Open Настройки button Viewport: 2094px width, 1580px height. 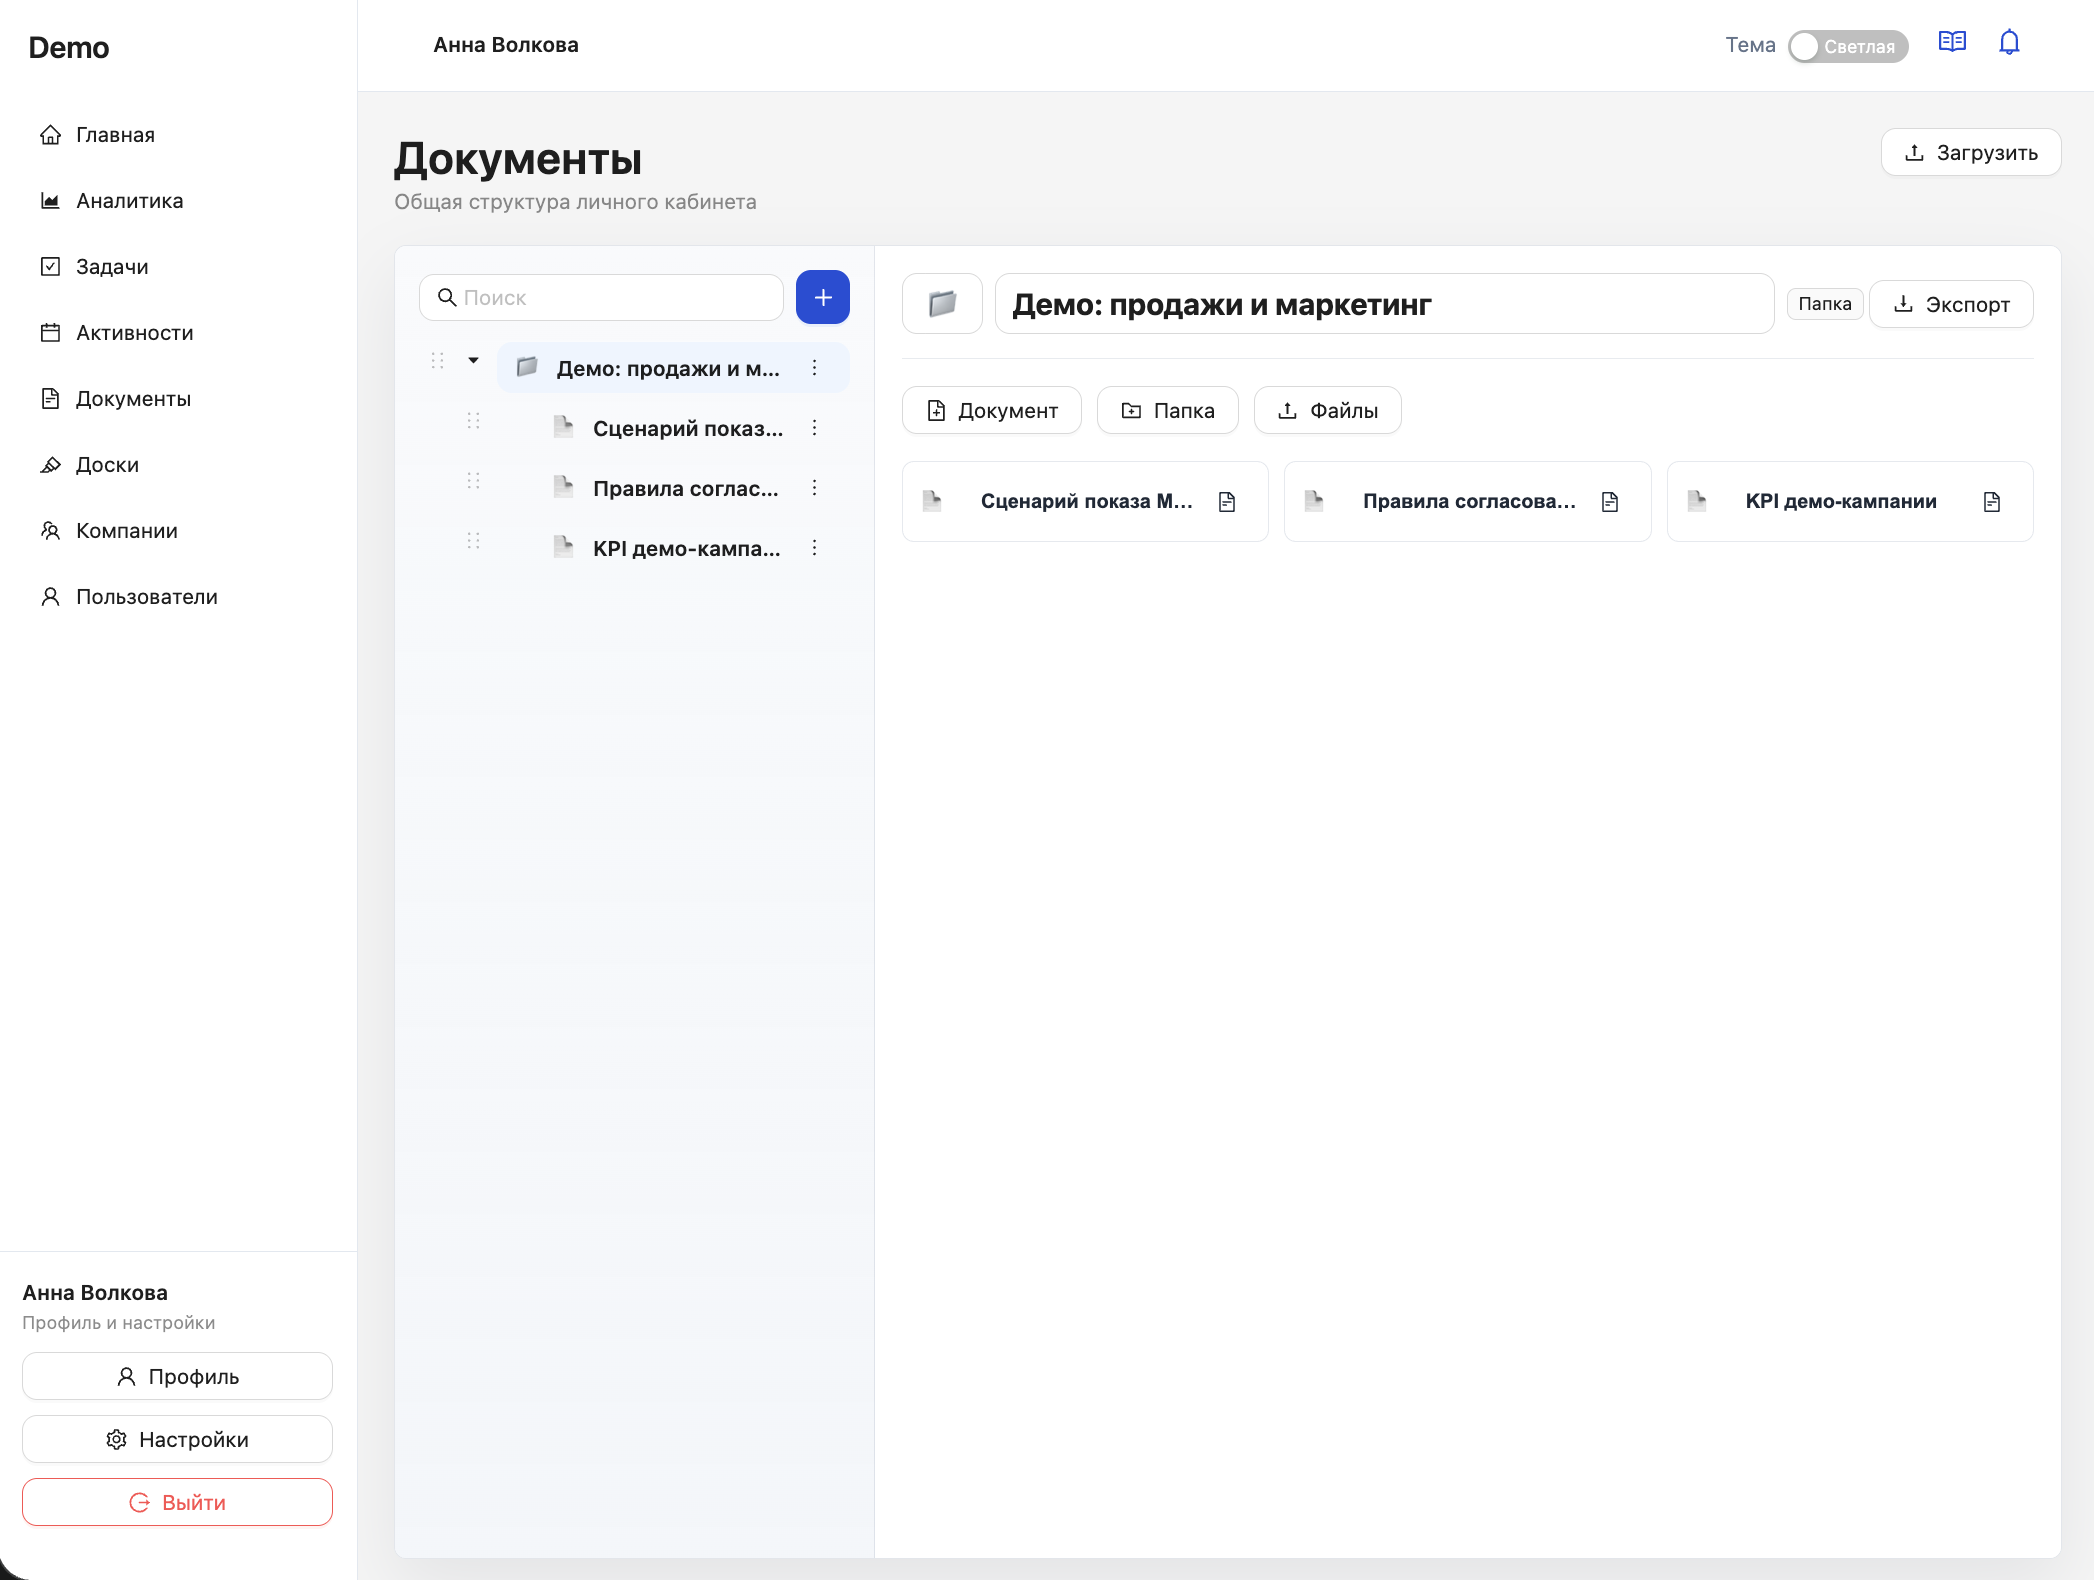177,1439
